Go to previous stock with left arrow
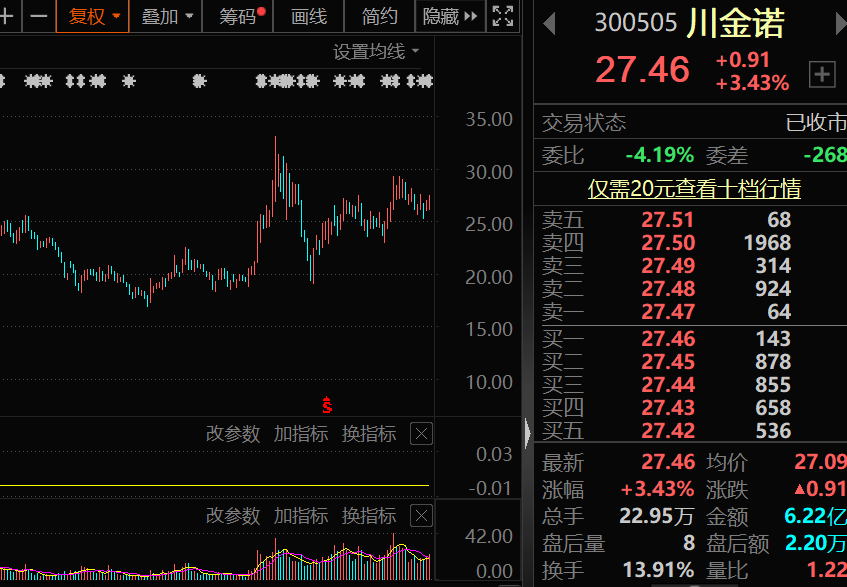The image size is (847, 587). coord(549,24)
